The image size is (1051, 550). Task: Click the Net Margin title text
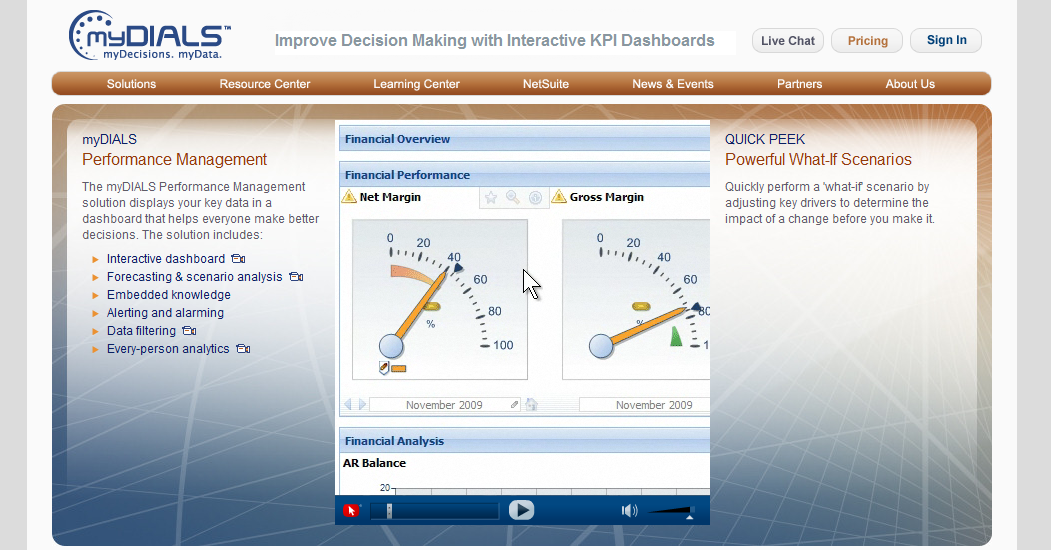click(x=390, y=197)
